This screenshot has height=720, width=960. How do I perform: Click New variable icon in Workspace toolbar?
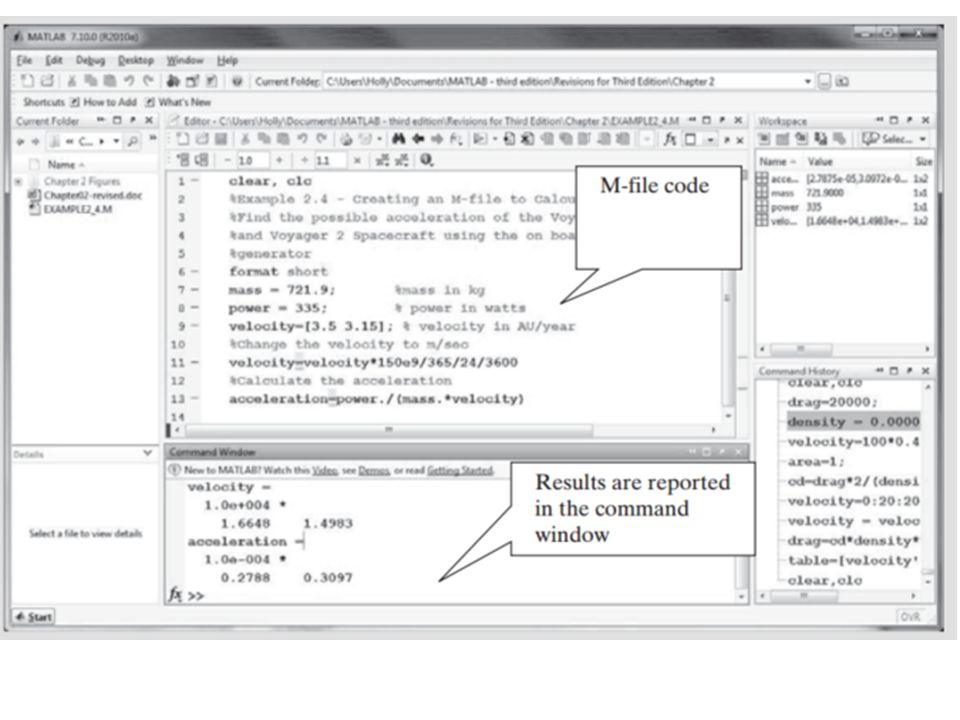tap(764, 140)
